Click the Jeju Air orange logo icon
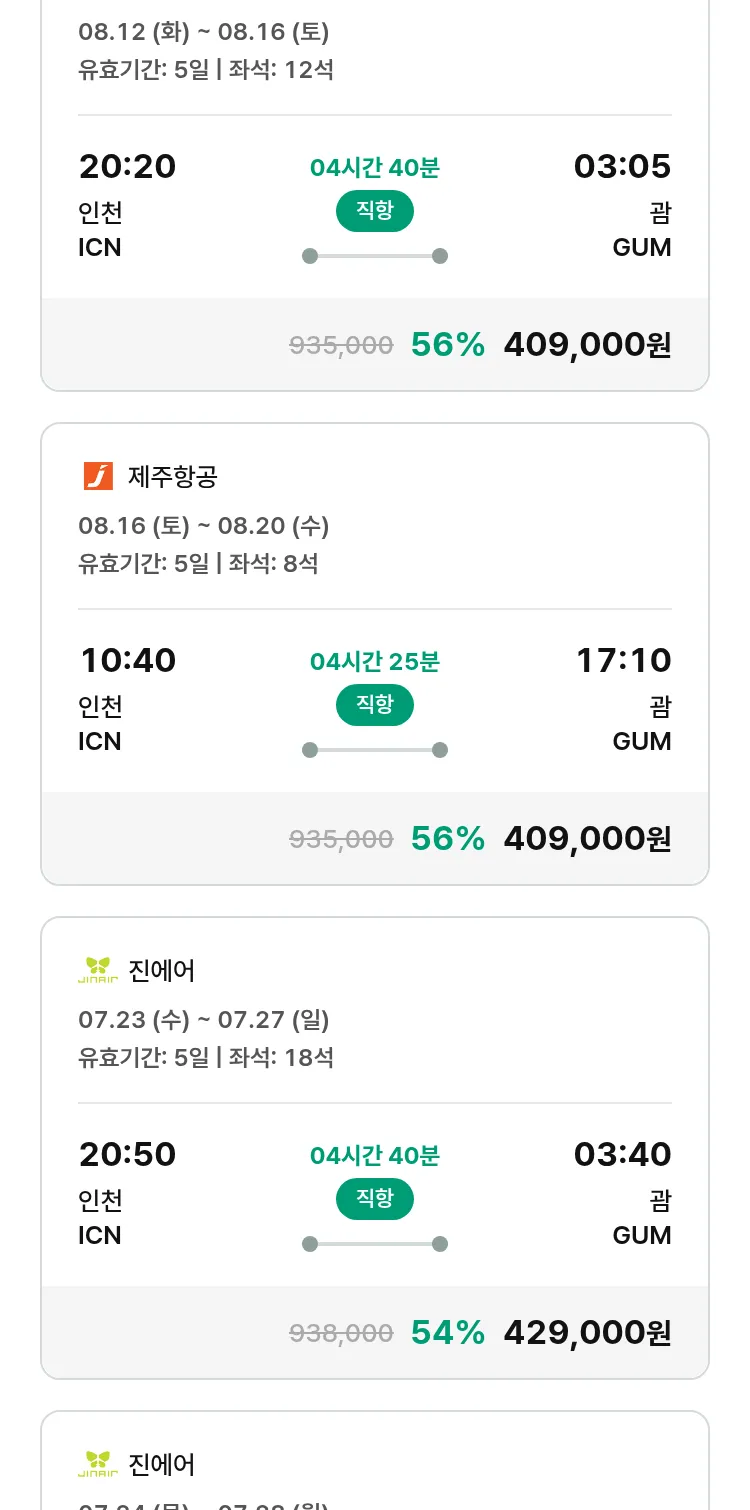The image size is (750, 1510). (x=98, y=476)
